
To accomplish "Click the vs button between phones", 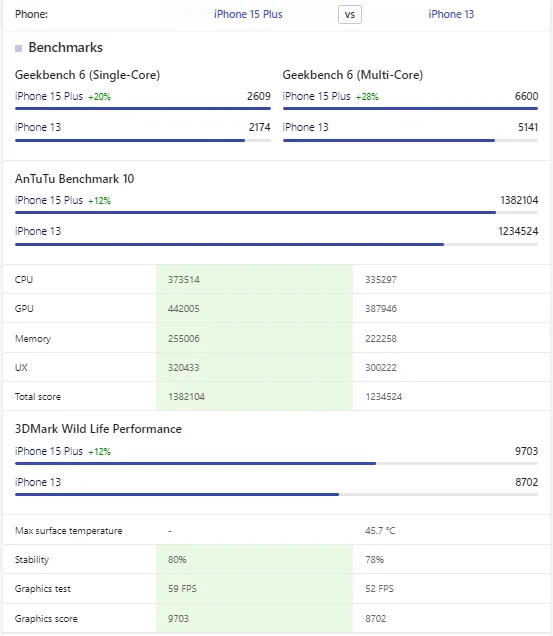I will click(x=350, y=15).
